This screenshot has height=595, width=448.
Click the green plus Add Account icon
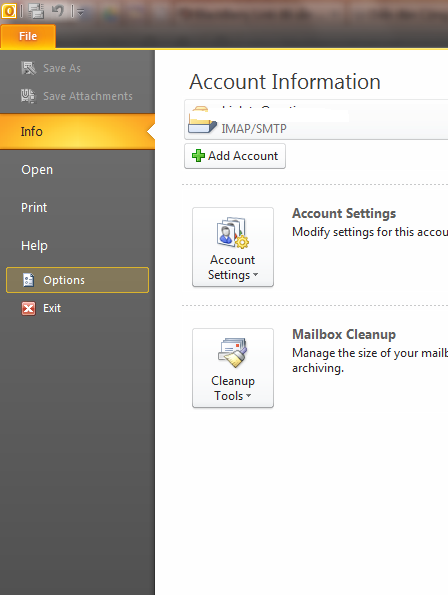(198, 156)
